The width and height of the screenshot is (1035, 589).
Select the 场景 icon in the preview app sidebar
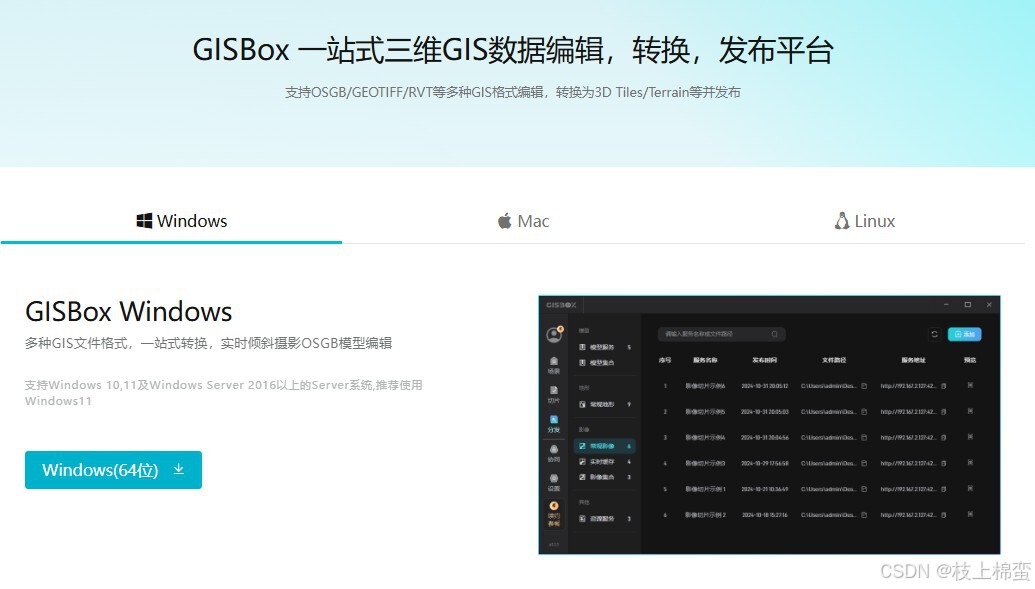pos(554,364)
